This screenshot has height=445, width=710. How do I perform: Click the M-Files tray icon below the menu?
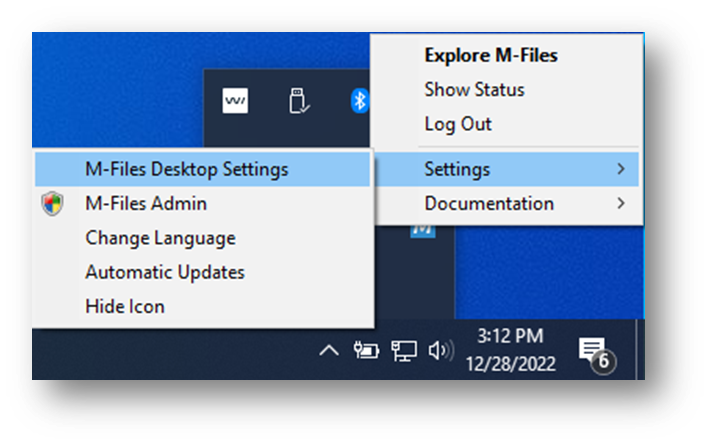click(422, 230)
